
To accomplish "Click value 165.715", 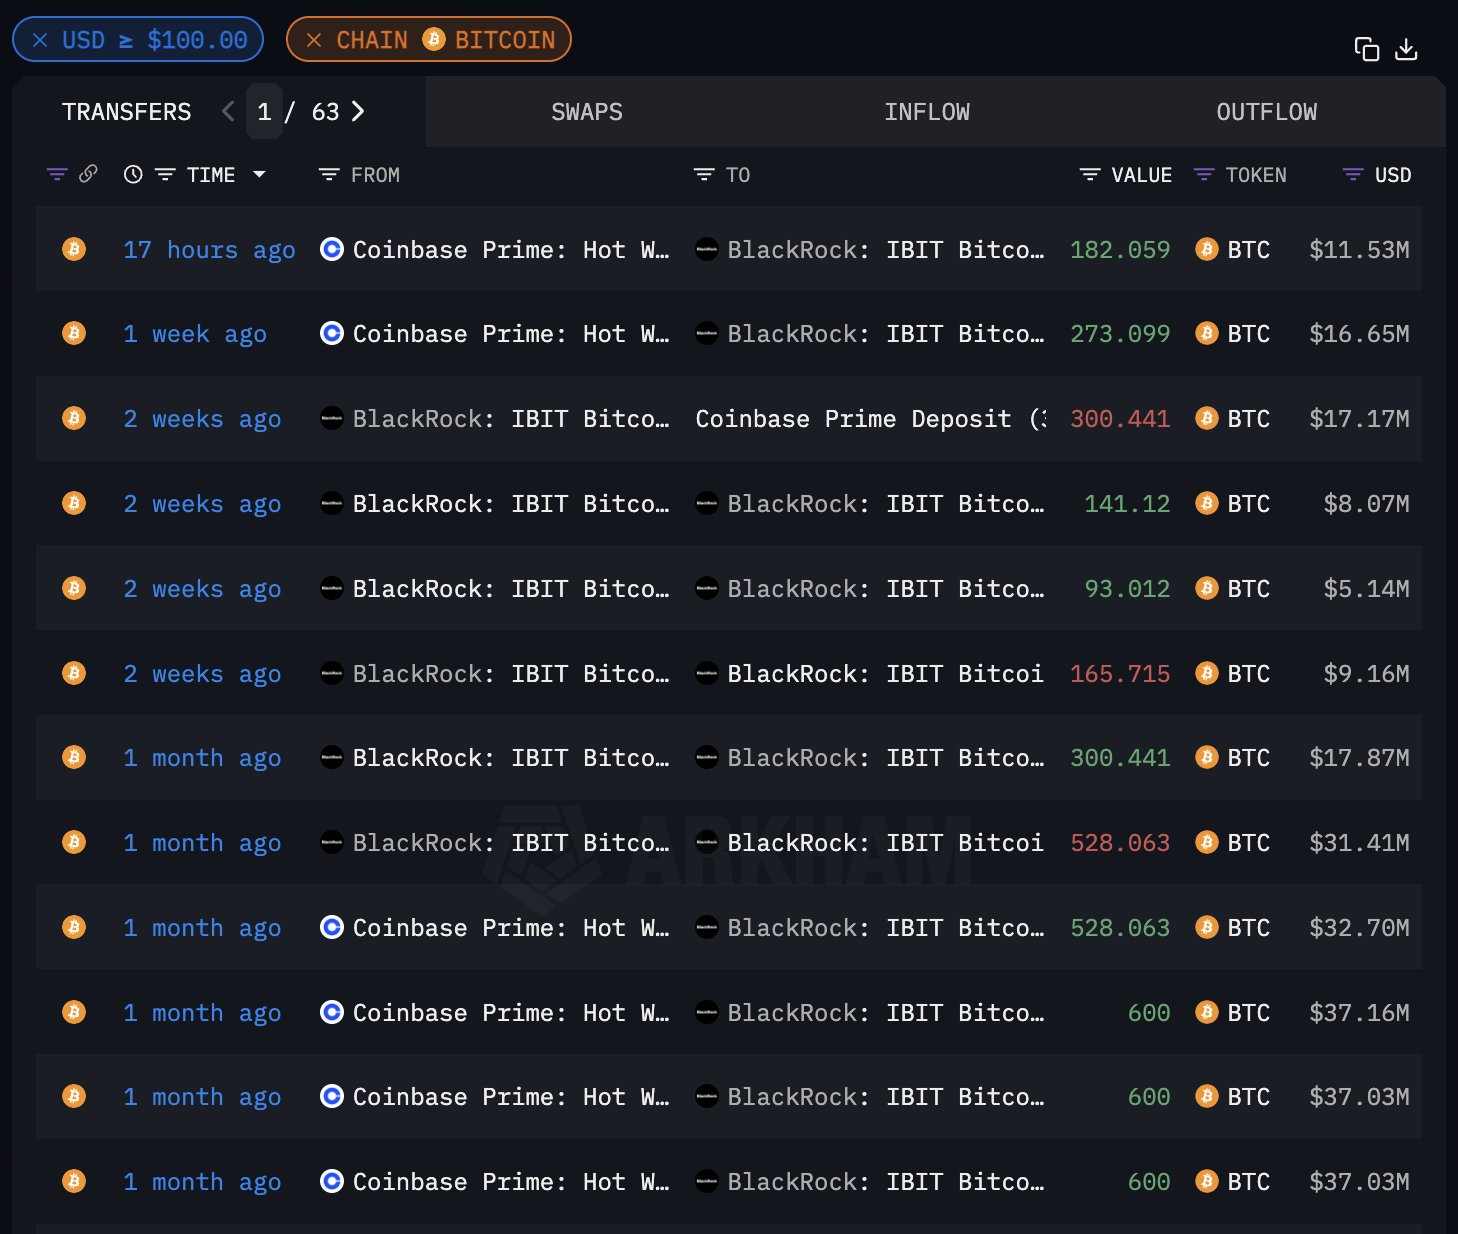I will click(x=1120, y=674).
